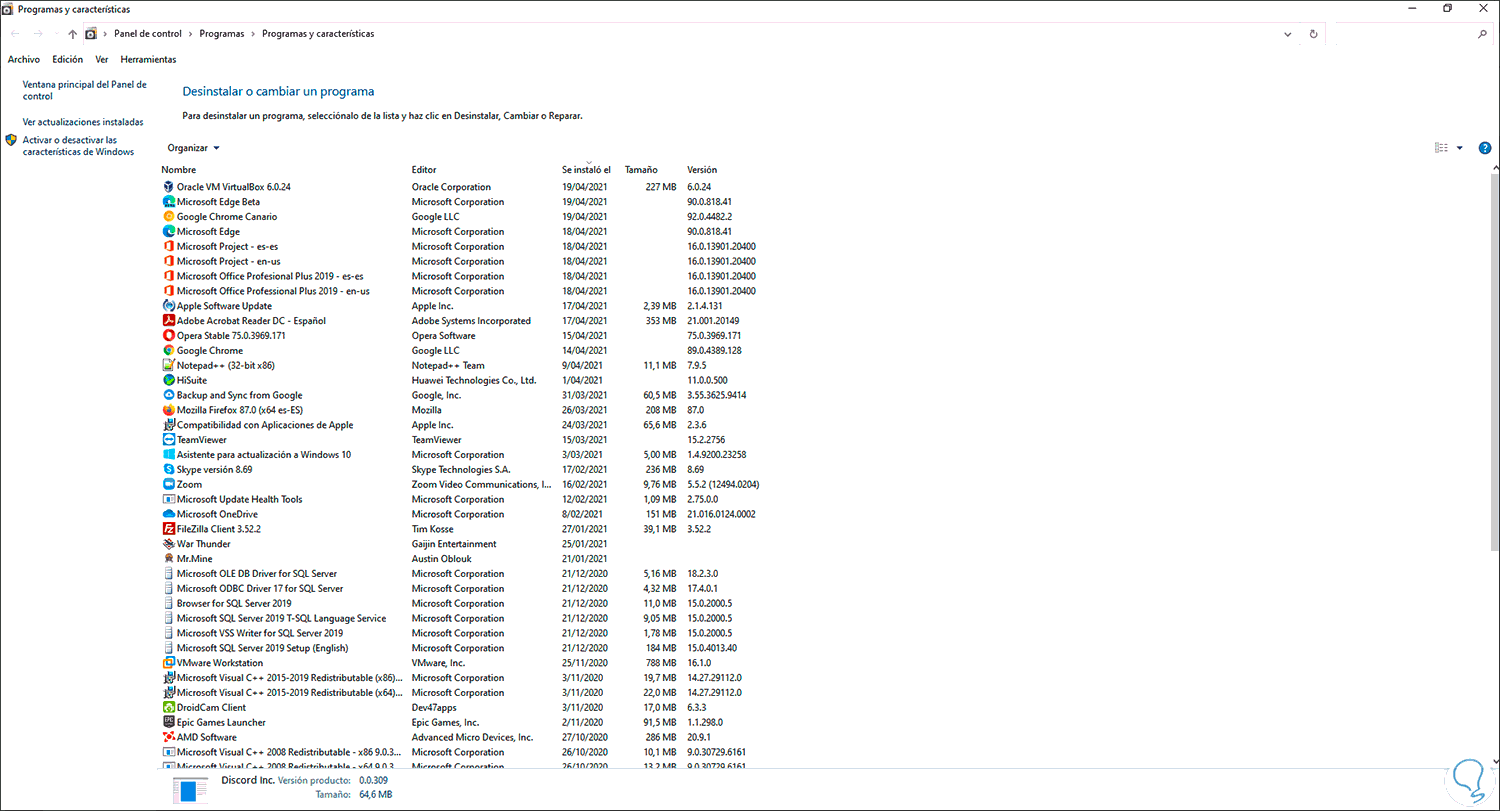Image resolution: width=1500 pixels, height=811 pixels.
Task: Click the Mozilla Firefox icon
Action: 168,410
